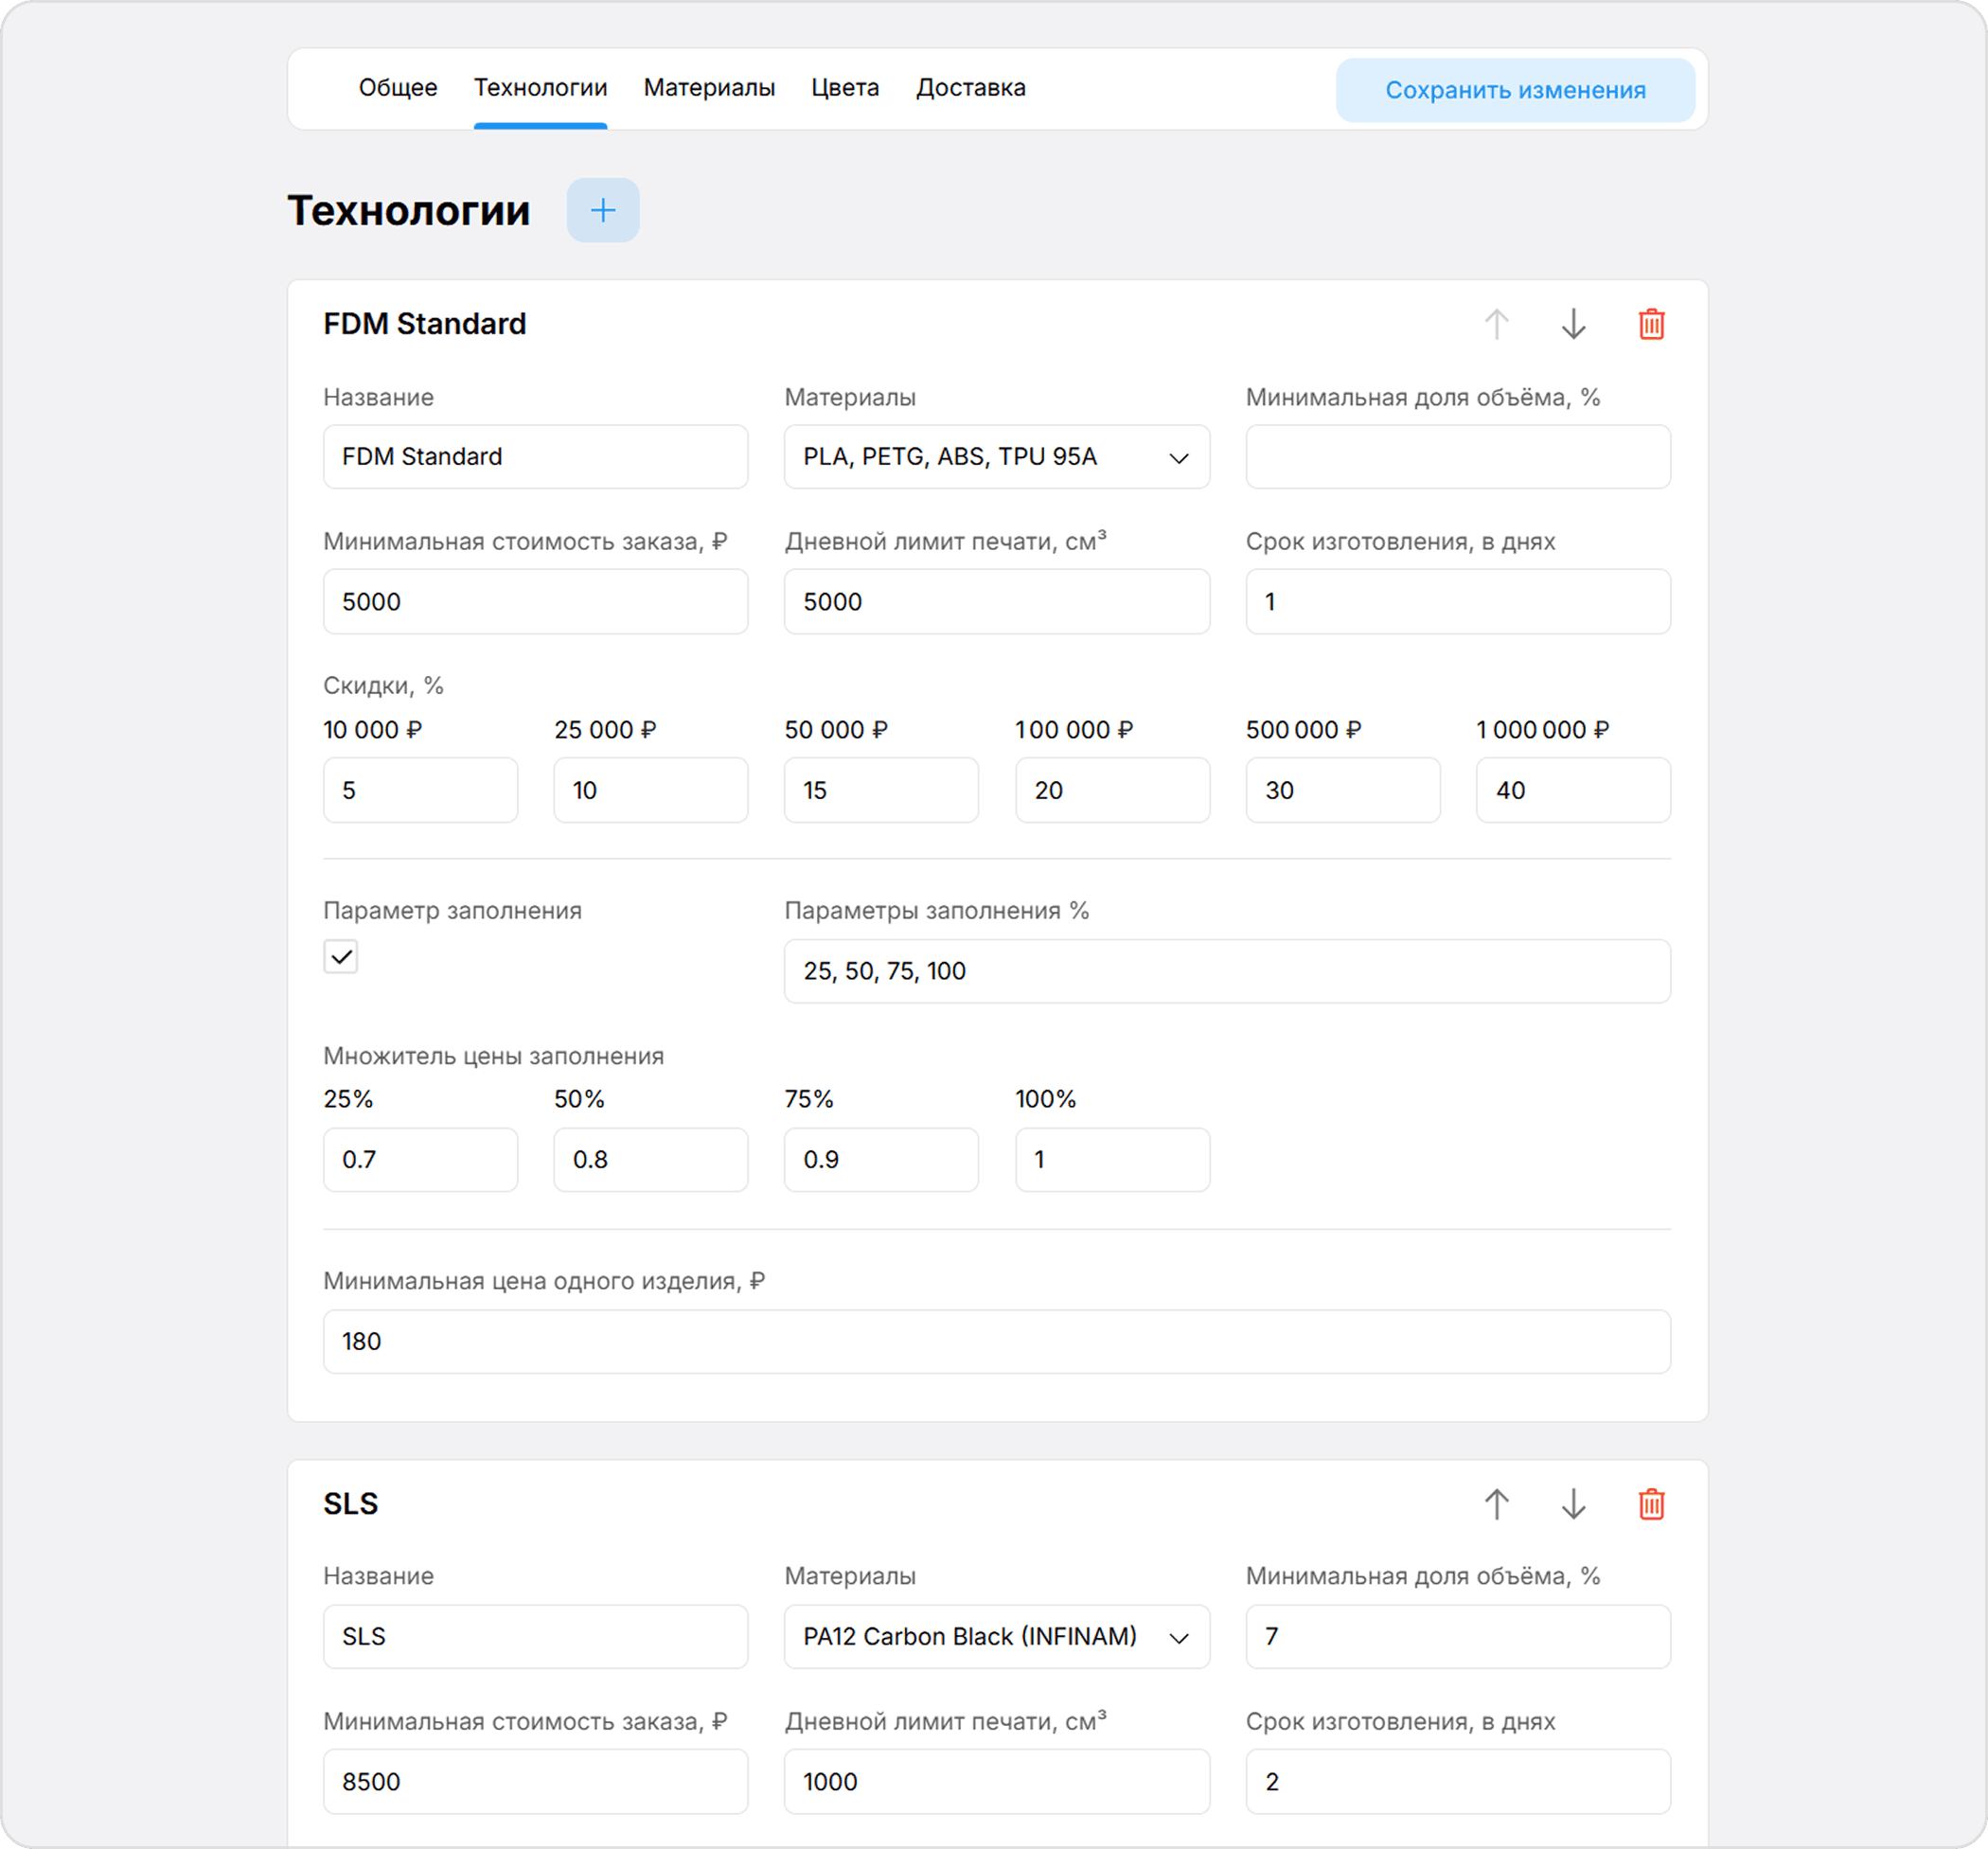Move SLS card up
Viewport: 1988px width, 1849px height.
[x=1496, y=1504]
